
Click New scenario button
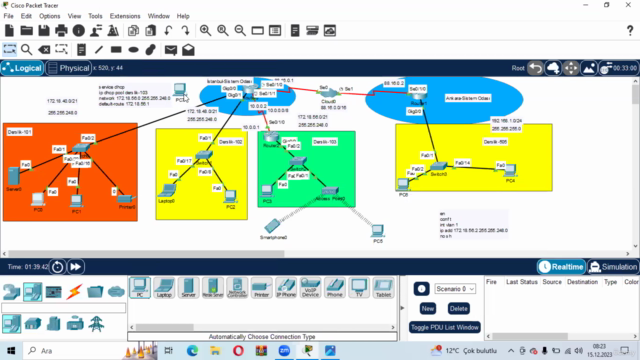tap(427, 309)
